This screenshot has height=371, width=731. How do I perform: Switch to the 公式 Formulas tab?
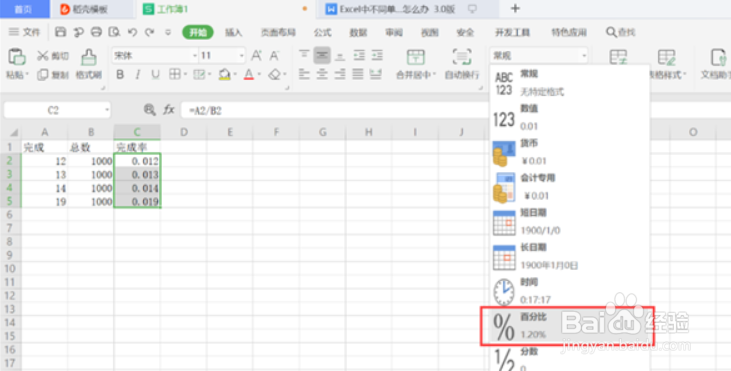click(x=322, y=32)
